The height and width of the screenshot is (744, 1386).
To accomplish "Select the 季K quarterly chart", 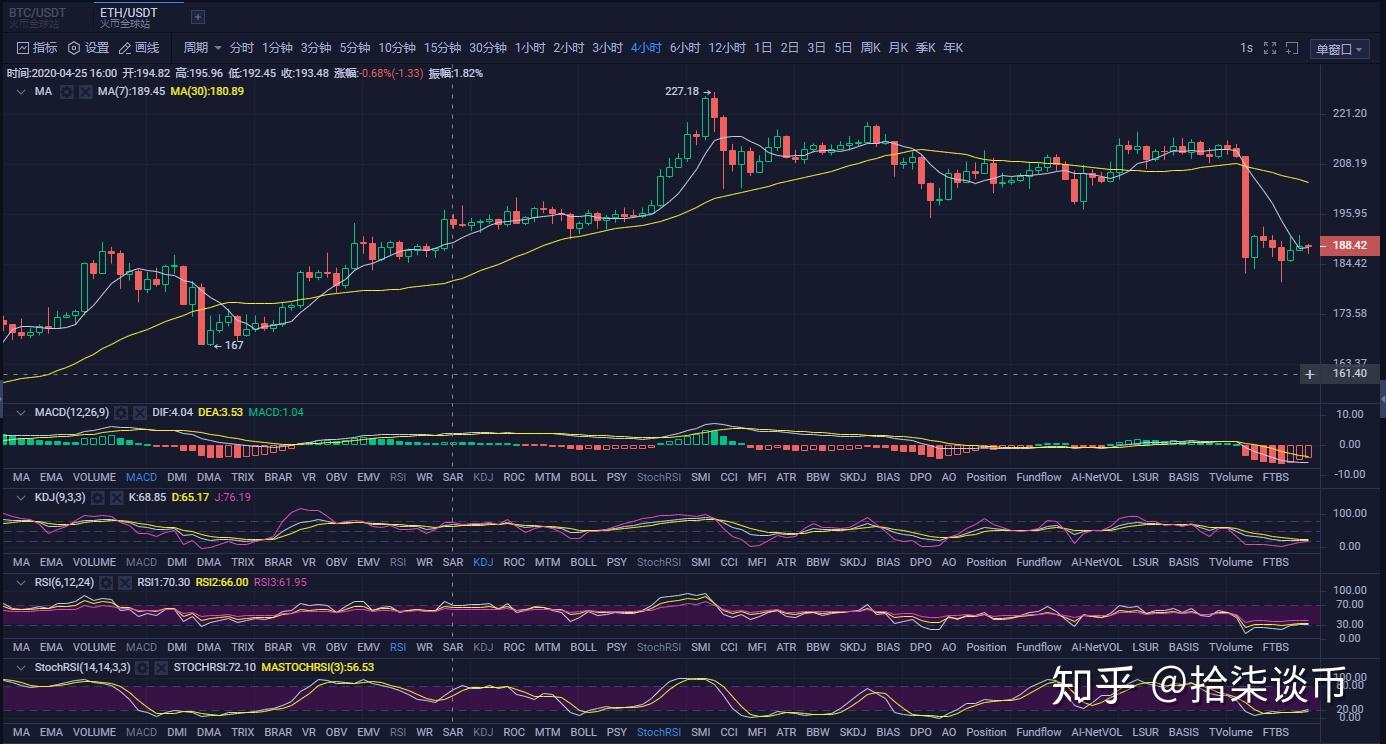I will point(925,48).
